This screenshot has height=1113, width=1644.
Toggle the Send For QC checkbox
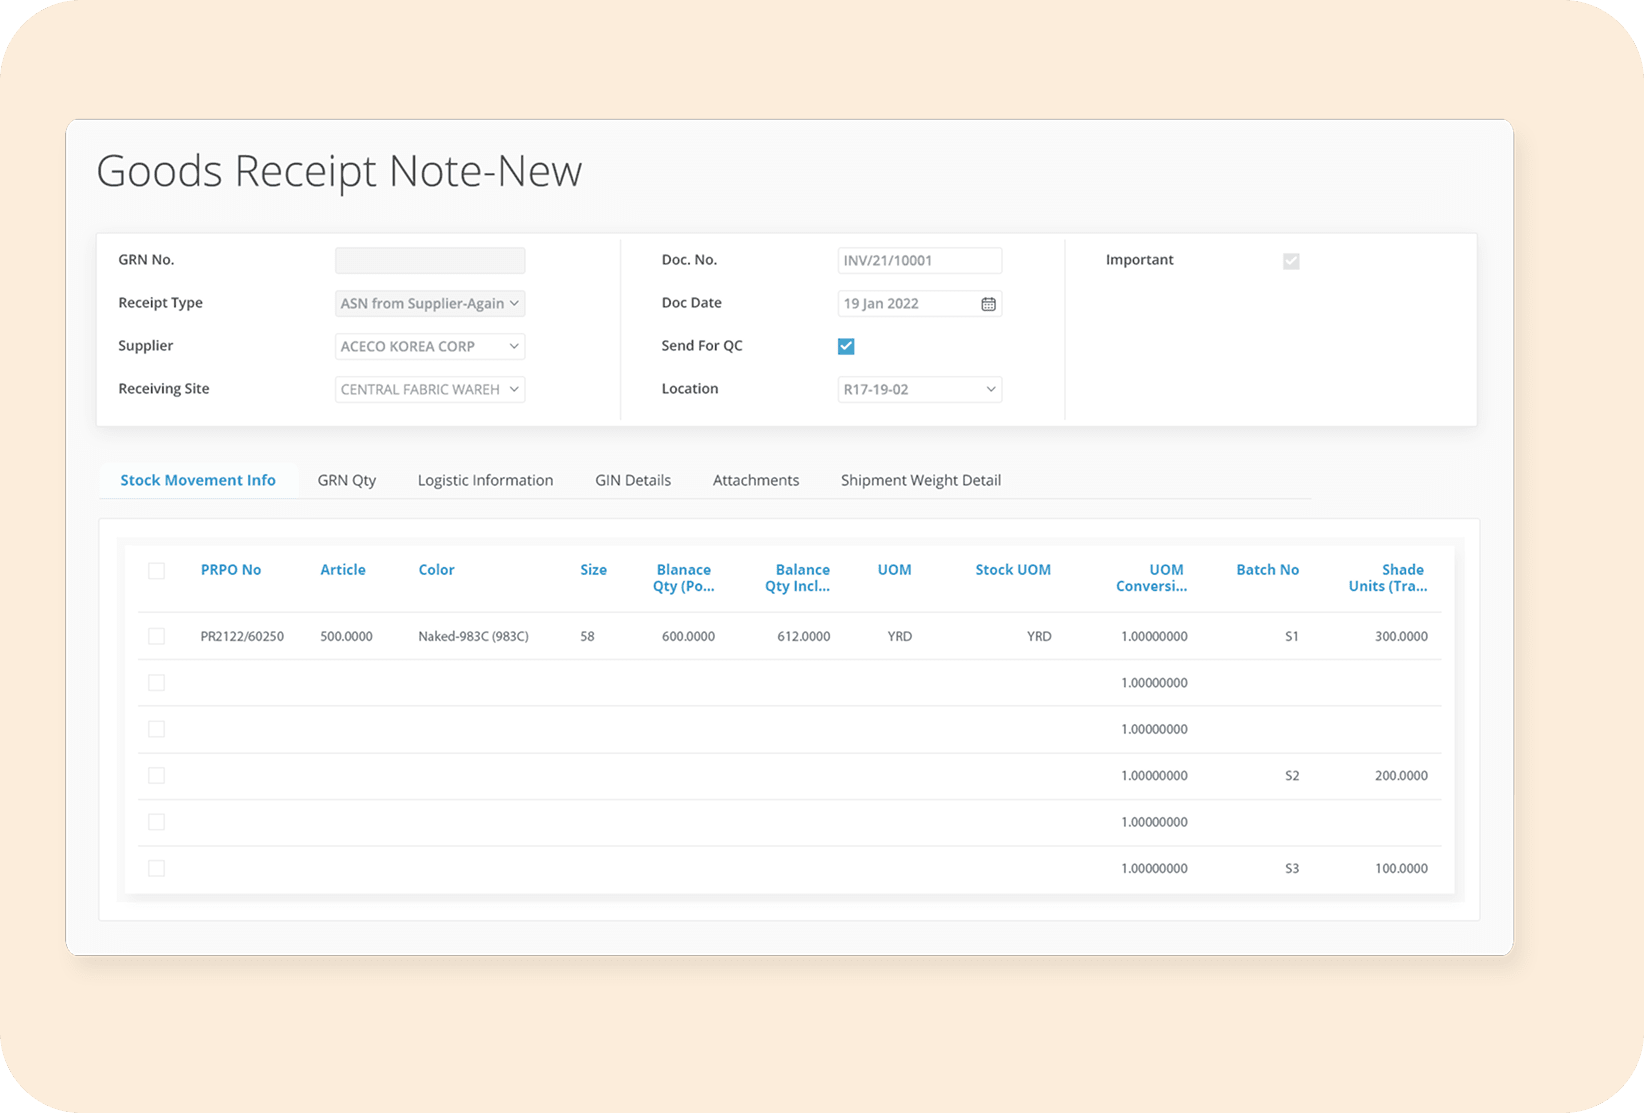pyautogui.click(x=846, y=346)
